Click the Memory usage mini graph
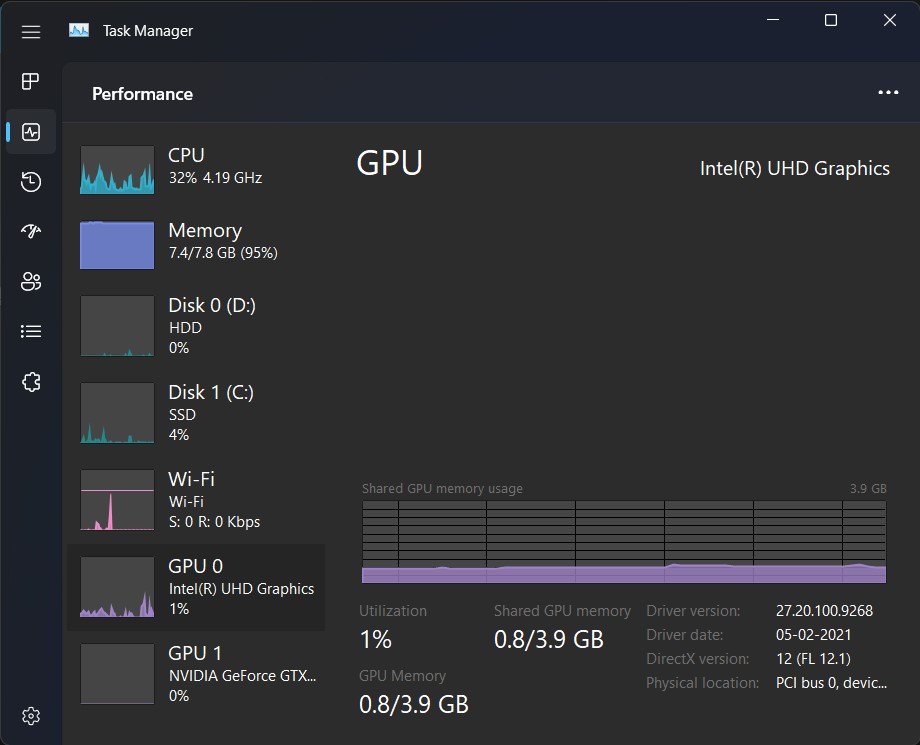This screenshot has width=920, height=745. coord(117,245)
